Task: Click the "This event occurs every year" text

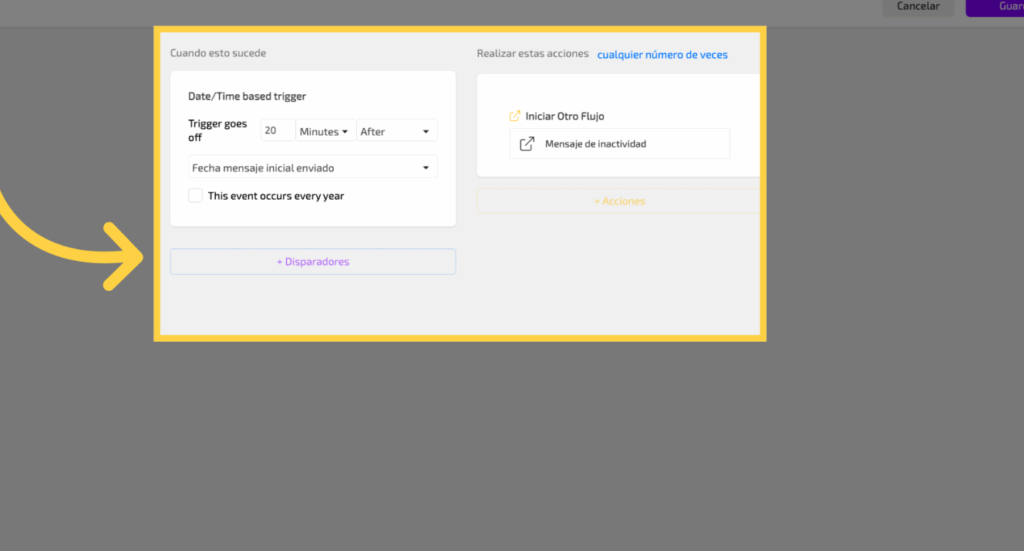Action: pos(276,196)
